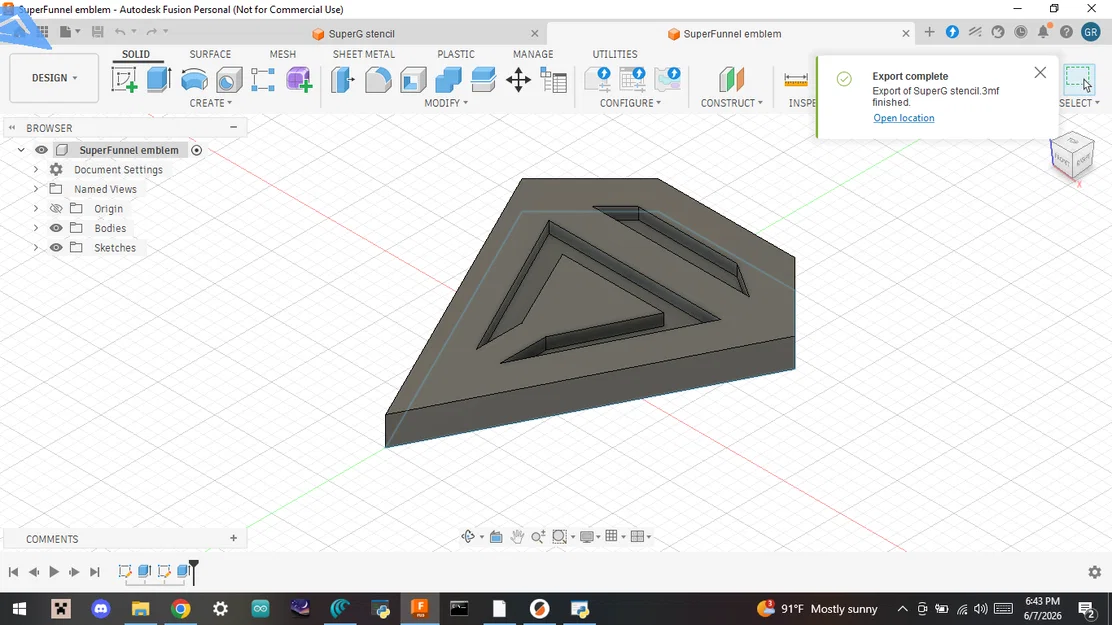The height and width of the screenshot is (625, 1112).
Task: Dismiss the Export complete notification
Action: tap(1040, 72)
